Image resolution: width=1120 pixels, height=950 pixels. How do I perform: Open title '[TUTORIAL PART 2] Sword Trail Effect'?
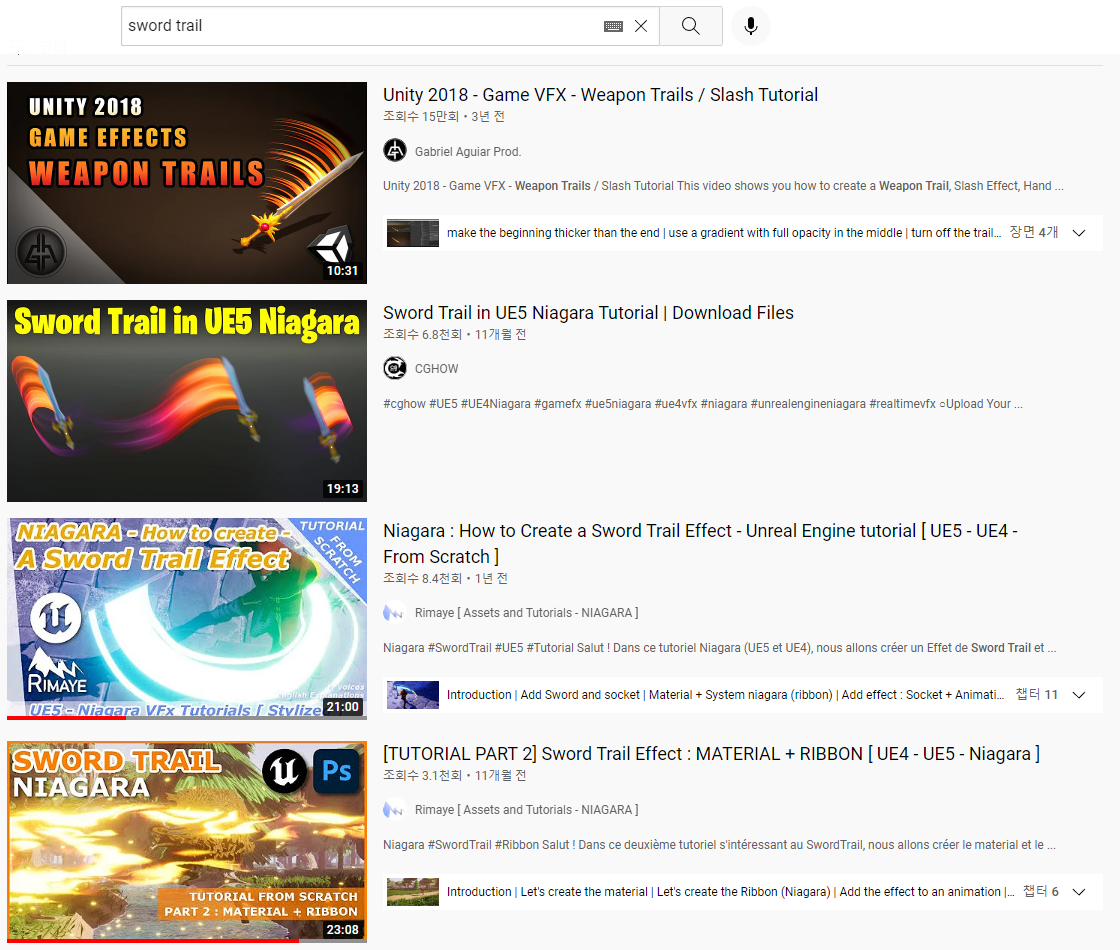[711, 754]
